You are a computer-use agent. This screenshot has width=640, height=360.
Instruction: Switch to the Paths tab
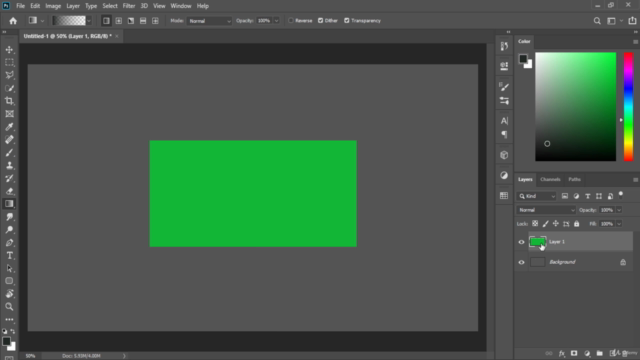[574, 180]
